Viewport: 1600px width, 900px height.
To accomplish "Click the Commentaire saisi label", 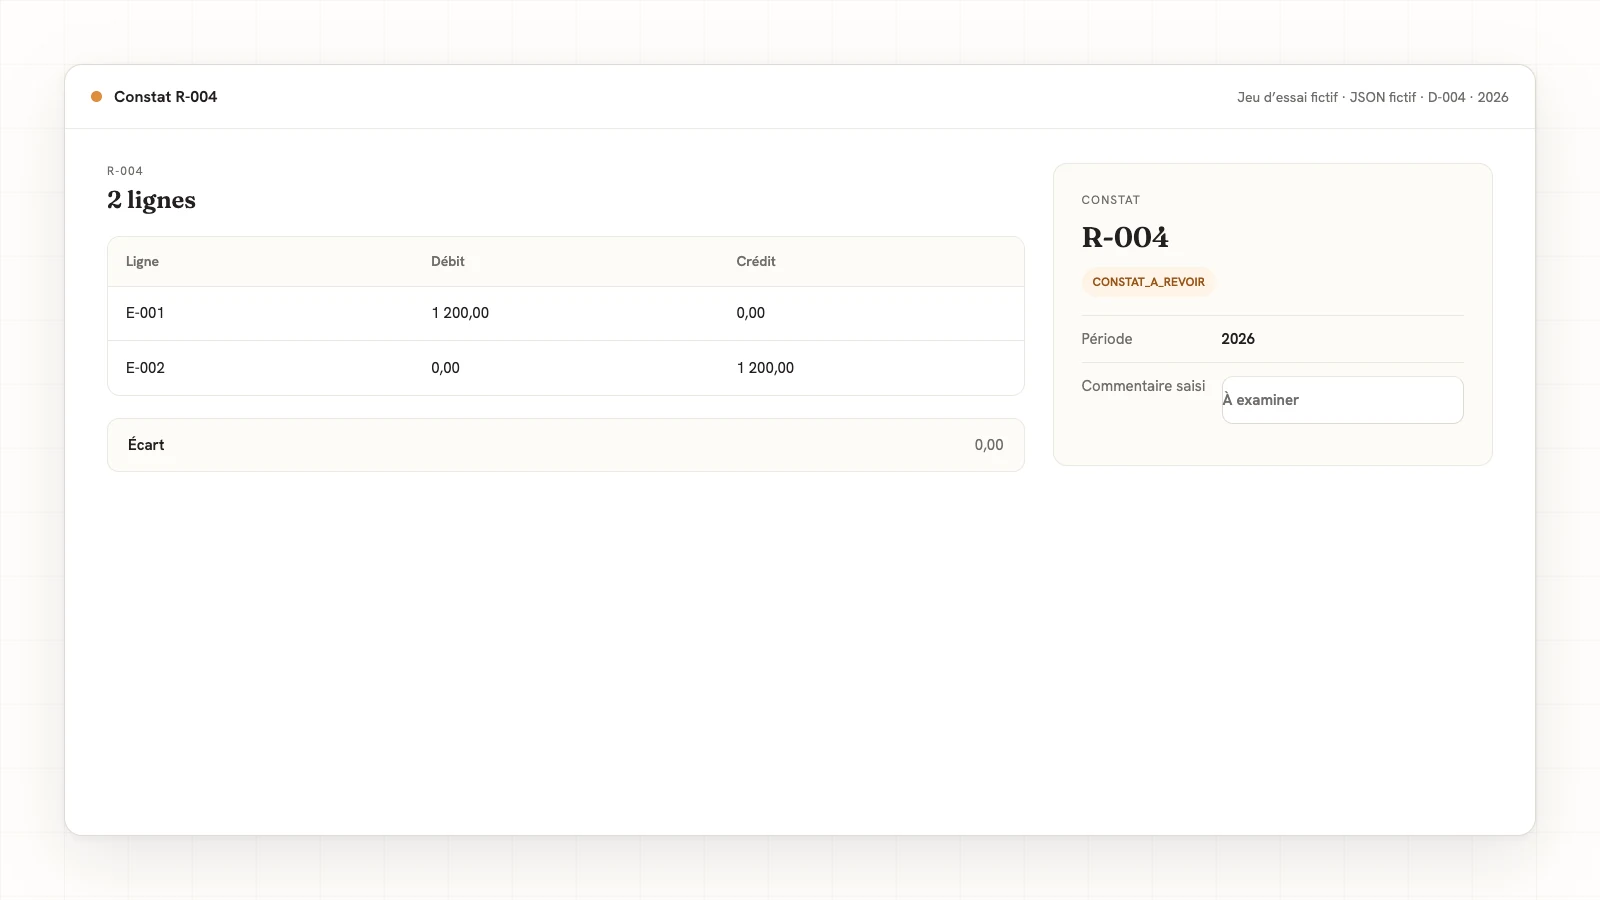I will (x=1143, y=386).
